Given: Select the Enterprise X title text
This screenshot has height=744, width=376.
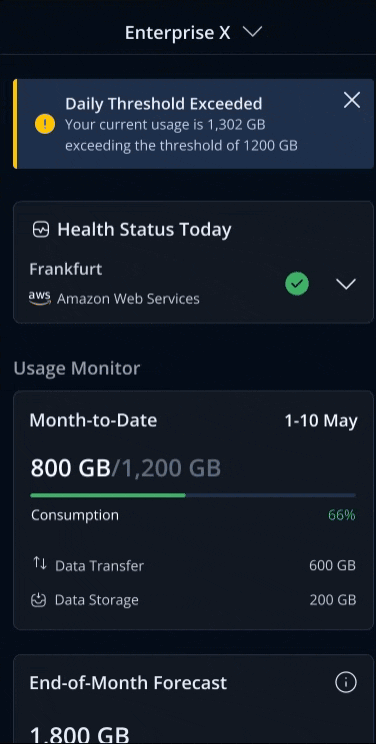Looking at the screenshot, I should [178, 33].
